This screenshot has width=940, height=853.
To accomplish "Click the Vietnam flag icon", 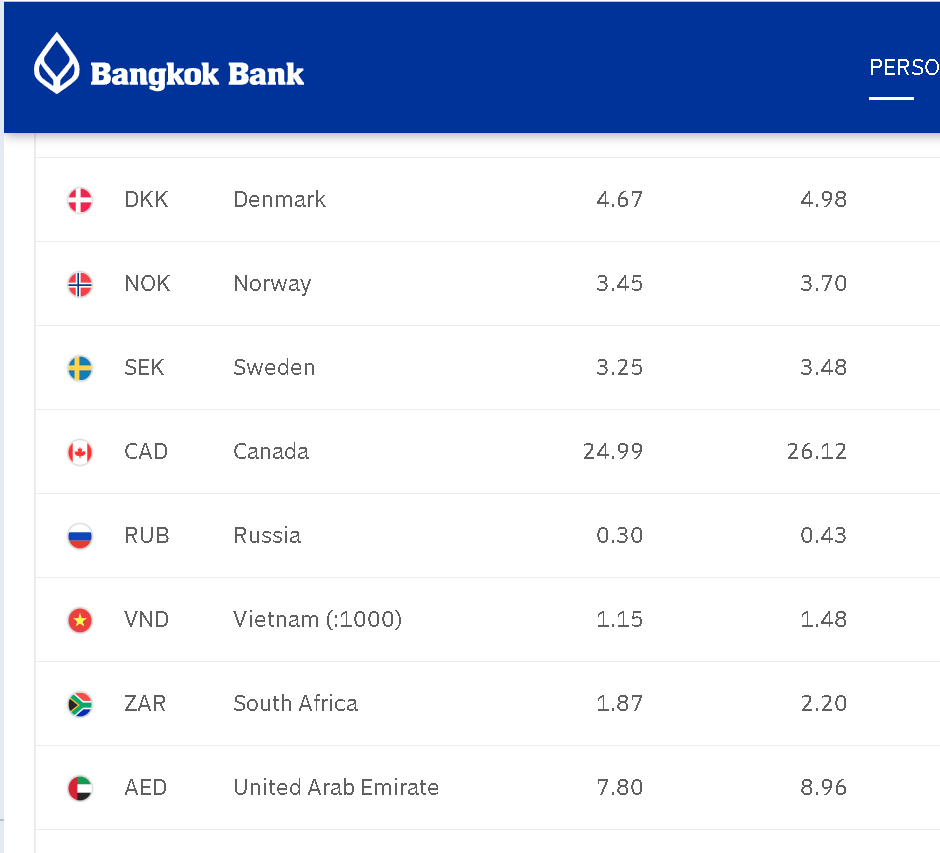I will pos(80,620).
